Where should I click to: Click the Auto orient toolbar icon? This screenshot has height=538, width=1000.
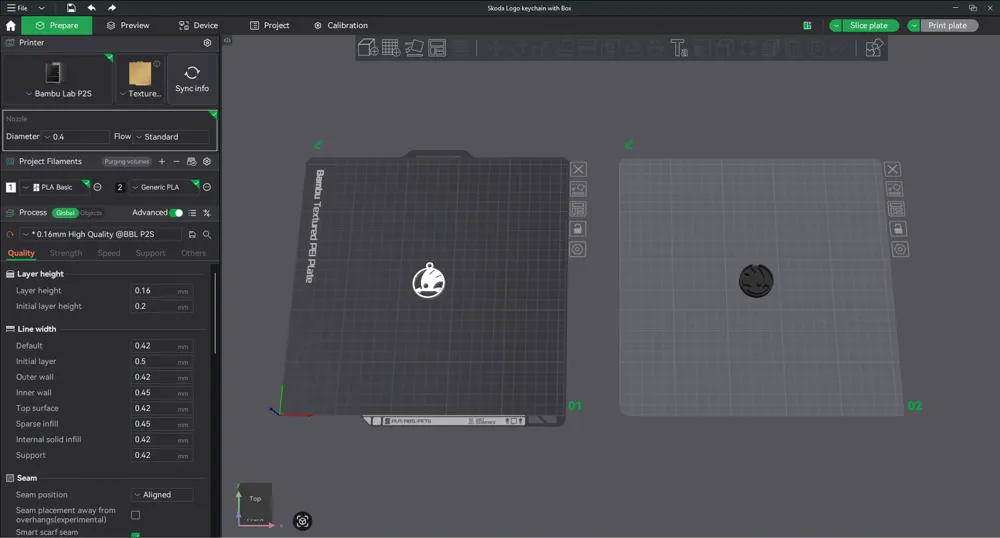pyautogui.click(x=414, y=48)
